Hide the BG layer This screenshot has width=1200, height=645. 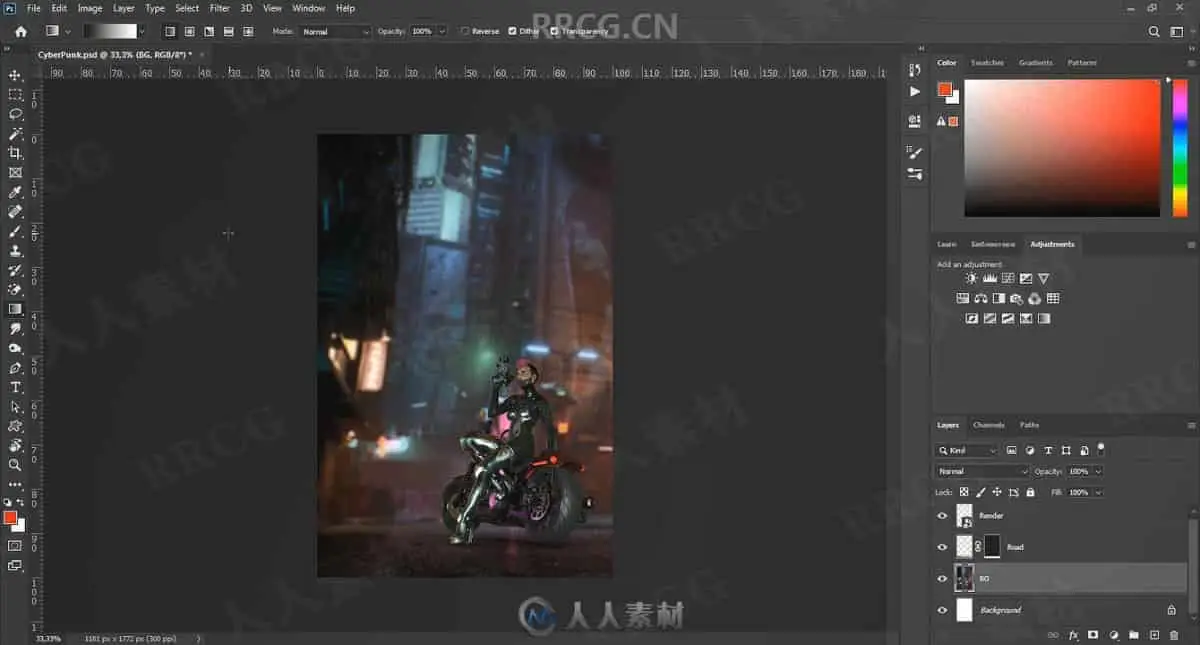point(941,578)
